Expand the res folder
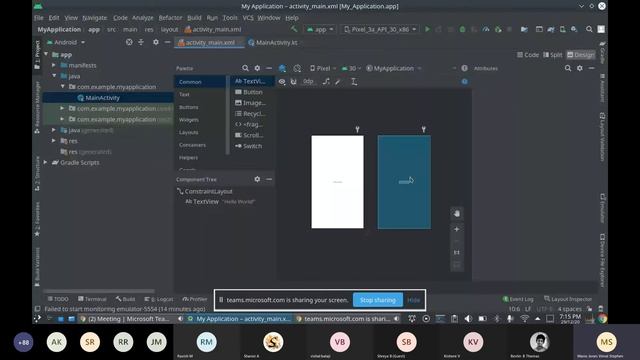The height and width of the screenshot is (360, 640). click(x=54, y=141)
